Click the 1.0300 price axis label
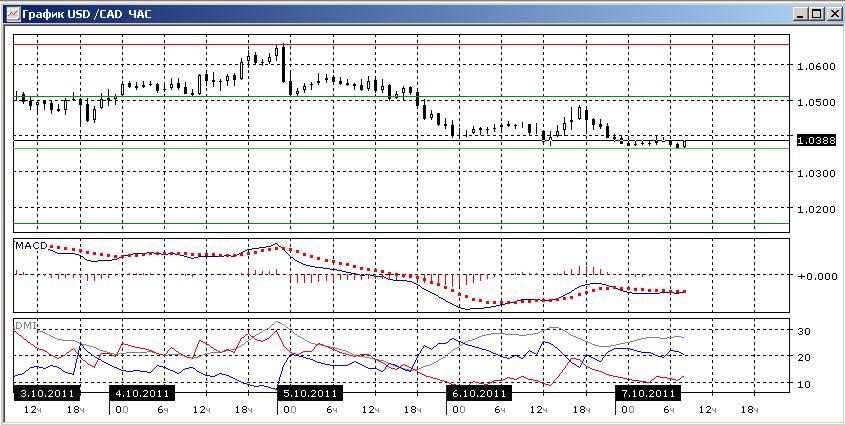This screenshot has width=845, height=425. point(815,173)
